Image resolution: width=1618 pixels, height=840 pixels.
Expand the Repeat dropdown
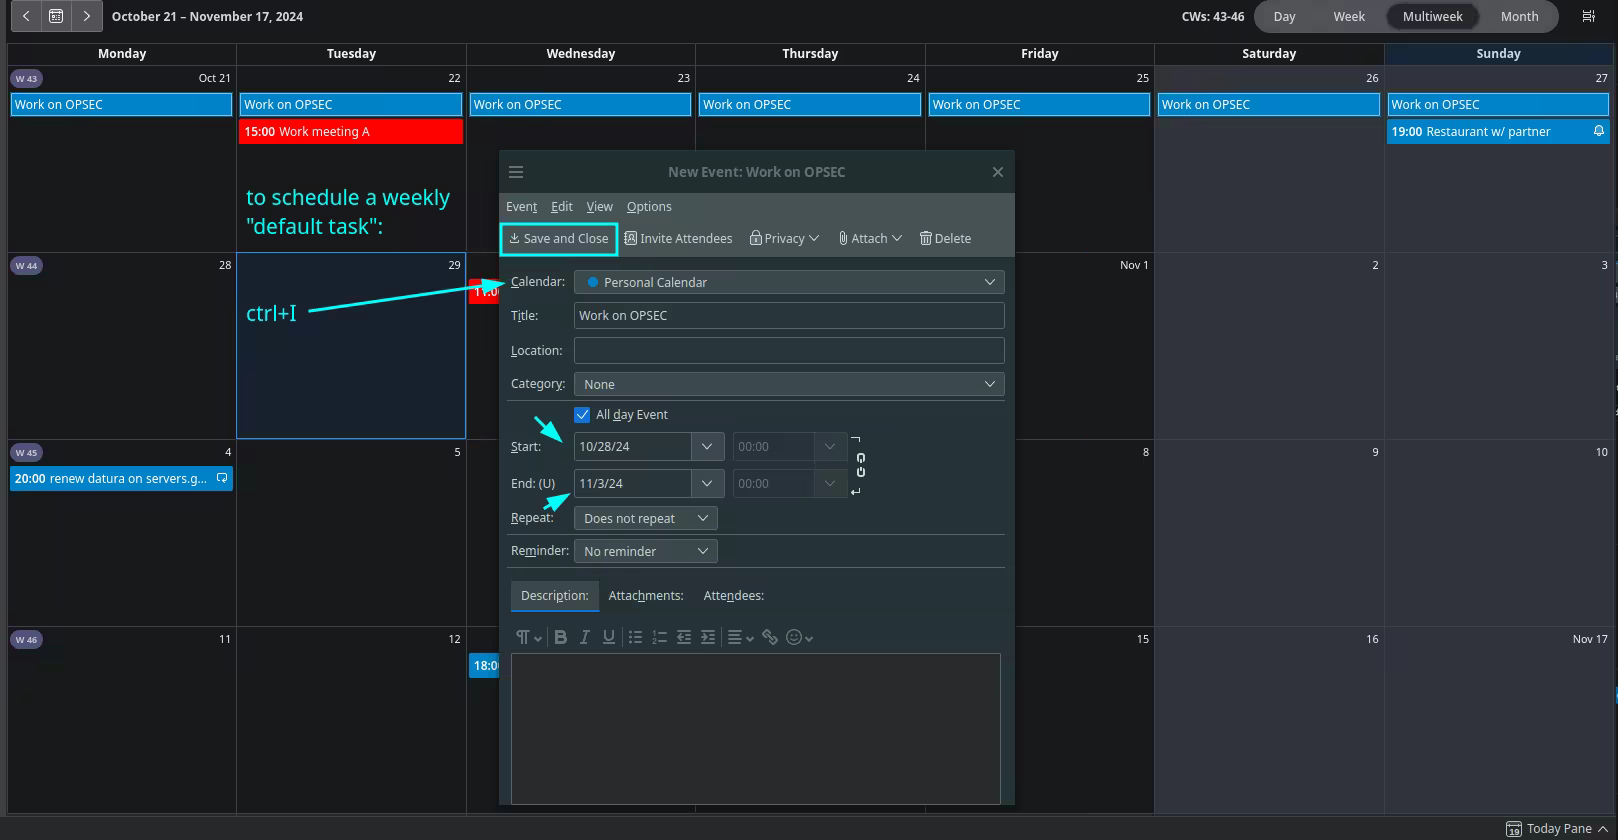click(645, 518)
